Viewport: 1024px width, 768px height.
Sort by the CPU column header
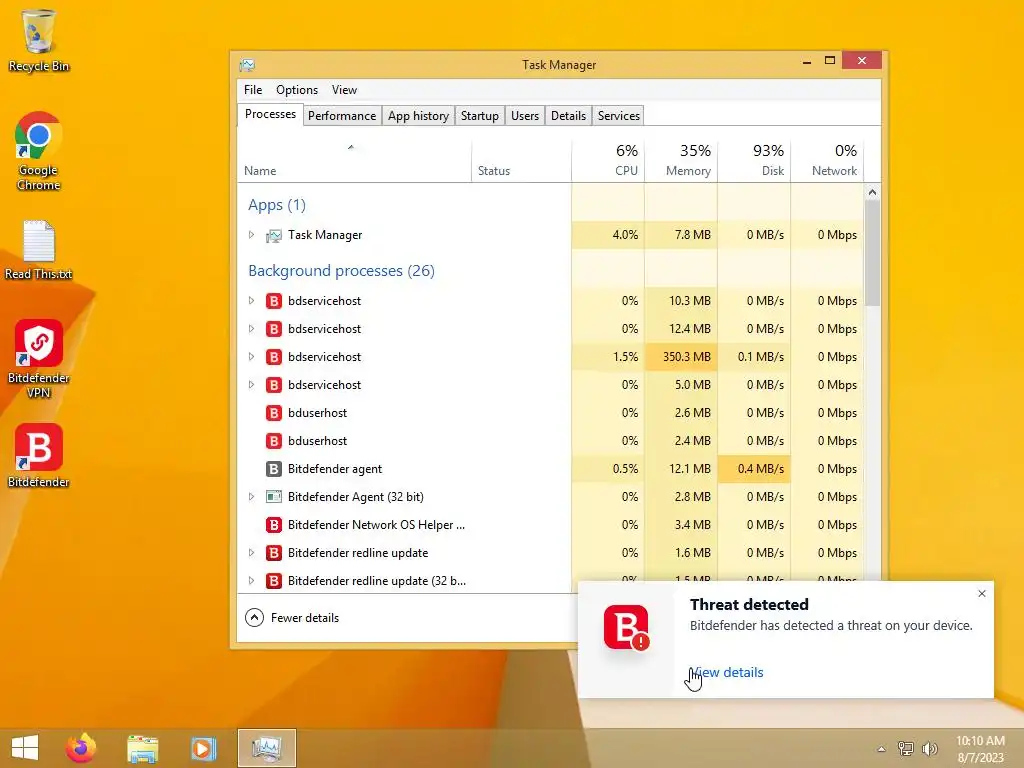tap(608, 161)
